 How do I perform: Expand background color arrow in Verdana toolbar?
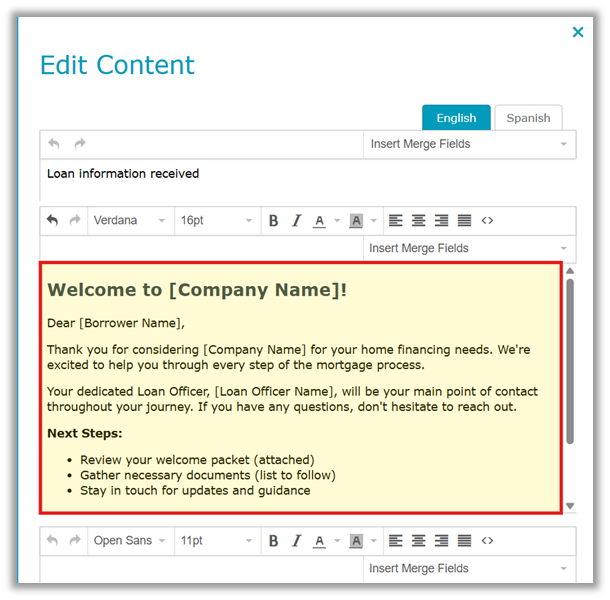(x=374, y=221)
